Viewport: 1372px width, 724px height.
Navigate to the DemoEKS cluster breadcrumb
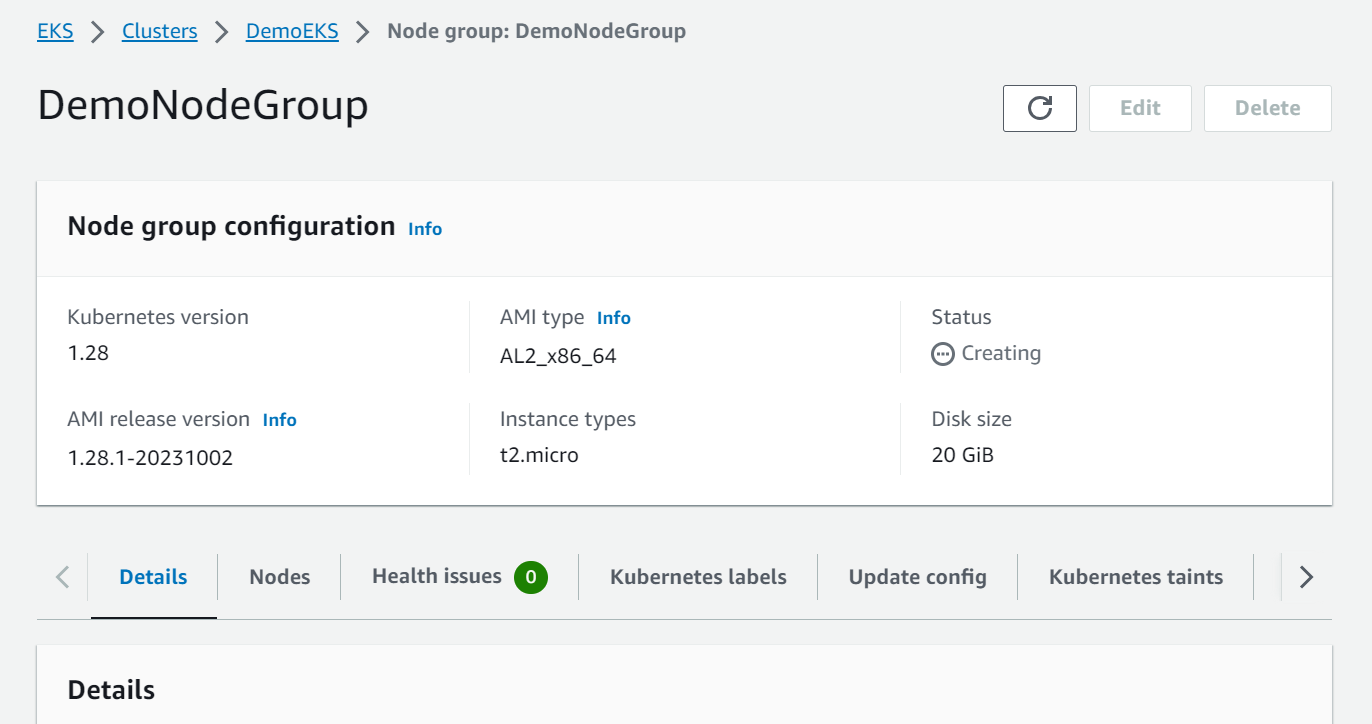click(292, 31)
